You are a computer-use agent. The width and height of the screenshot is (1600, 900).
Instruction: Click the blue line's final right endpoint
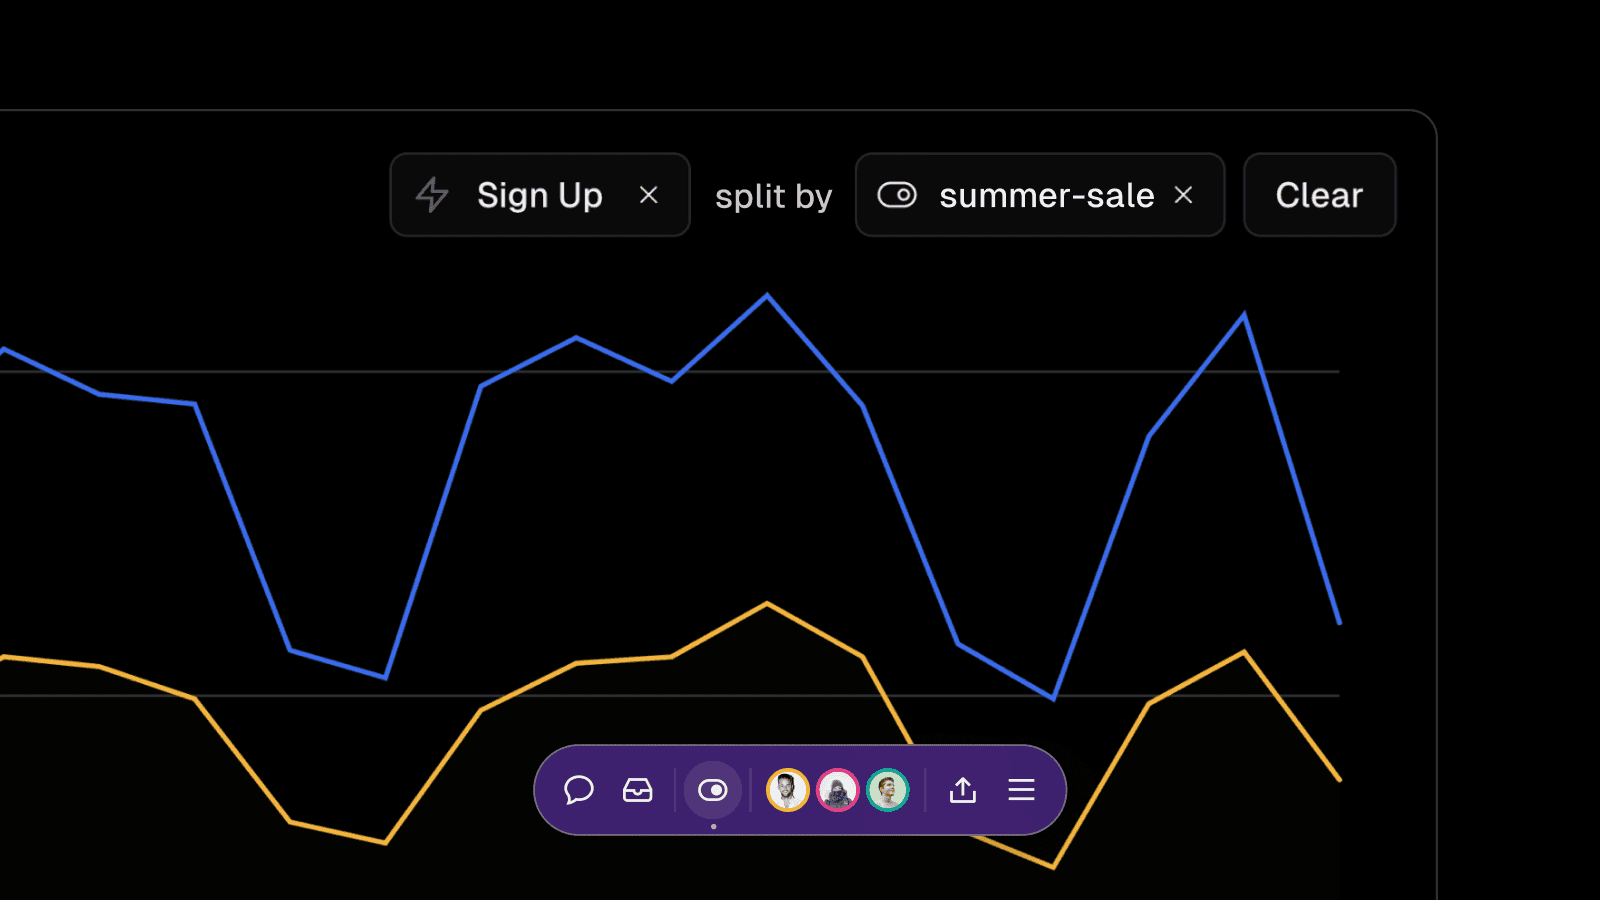point(1339,622)
